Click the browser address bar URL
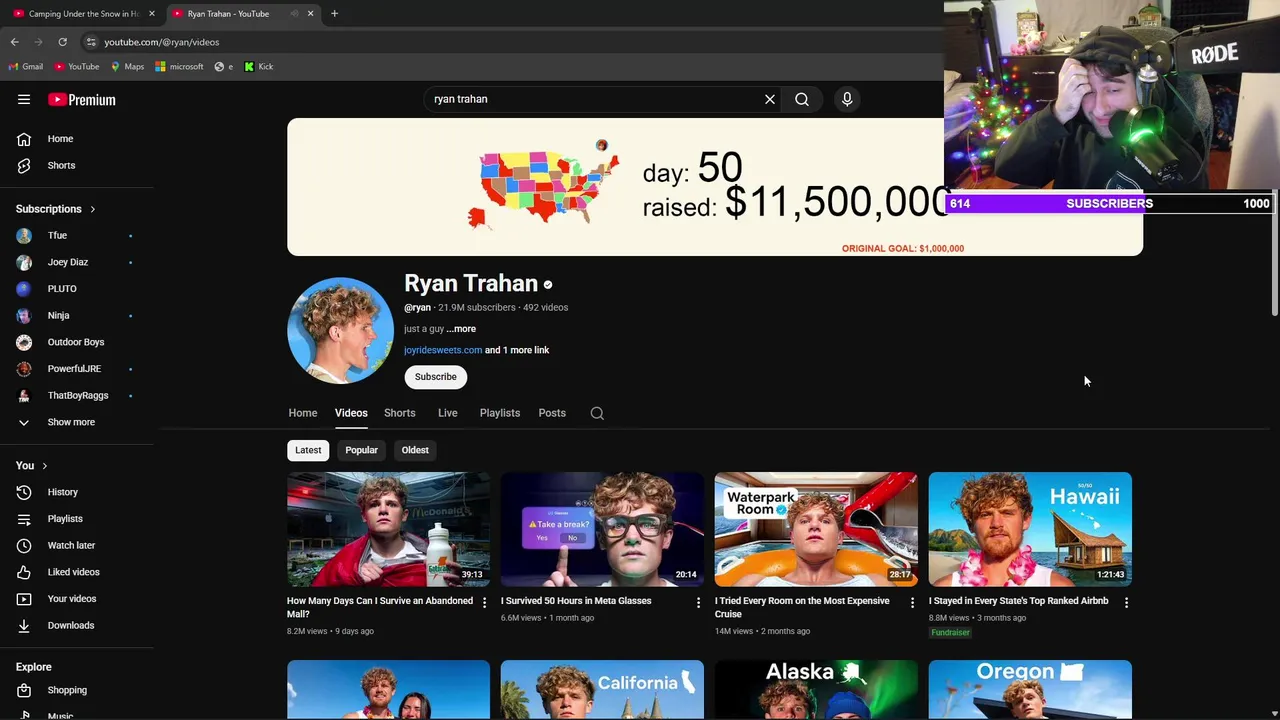Screen dimensions: 1280x720 [162, 42]
